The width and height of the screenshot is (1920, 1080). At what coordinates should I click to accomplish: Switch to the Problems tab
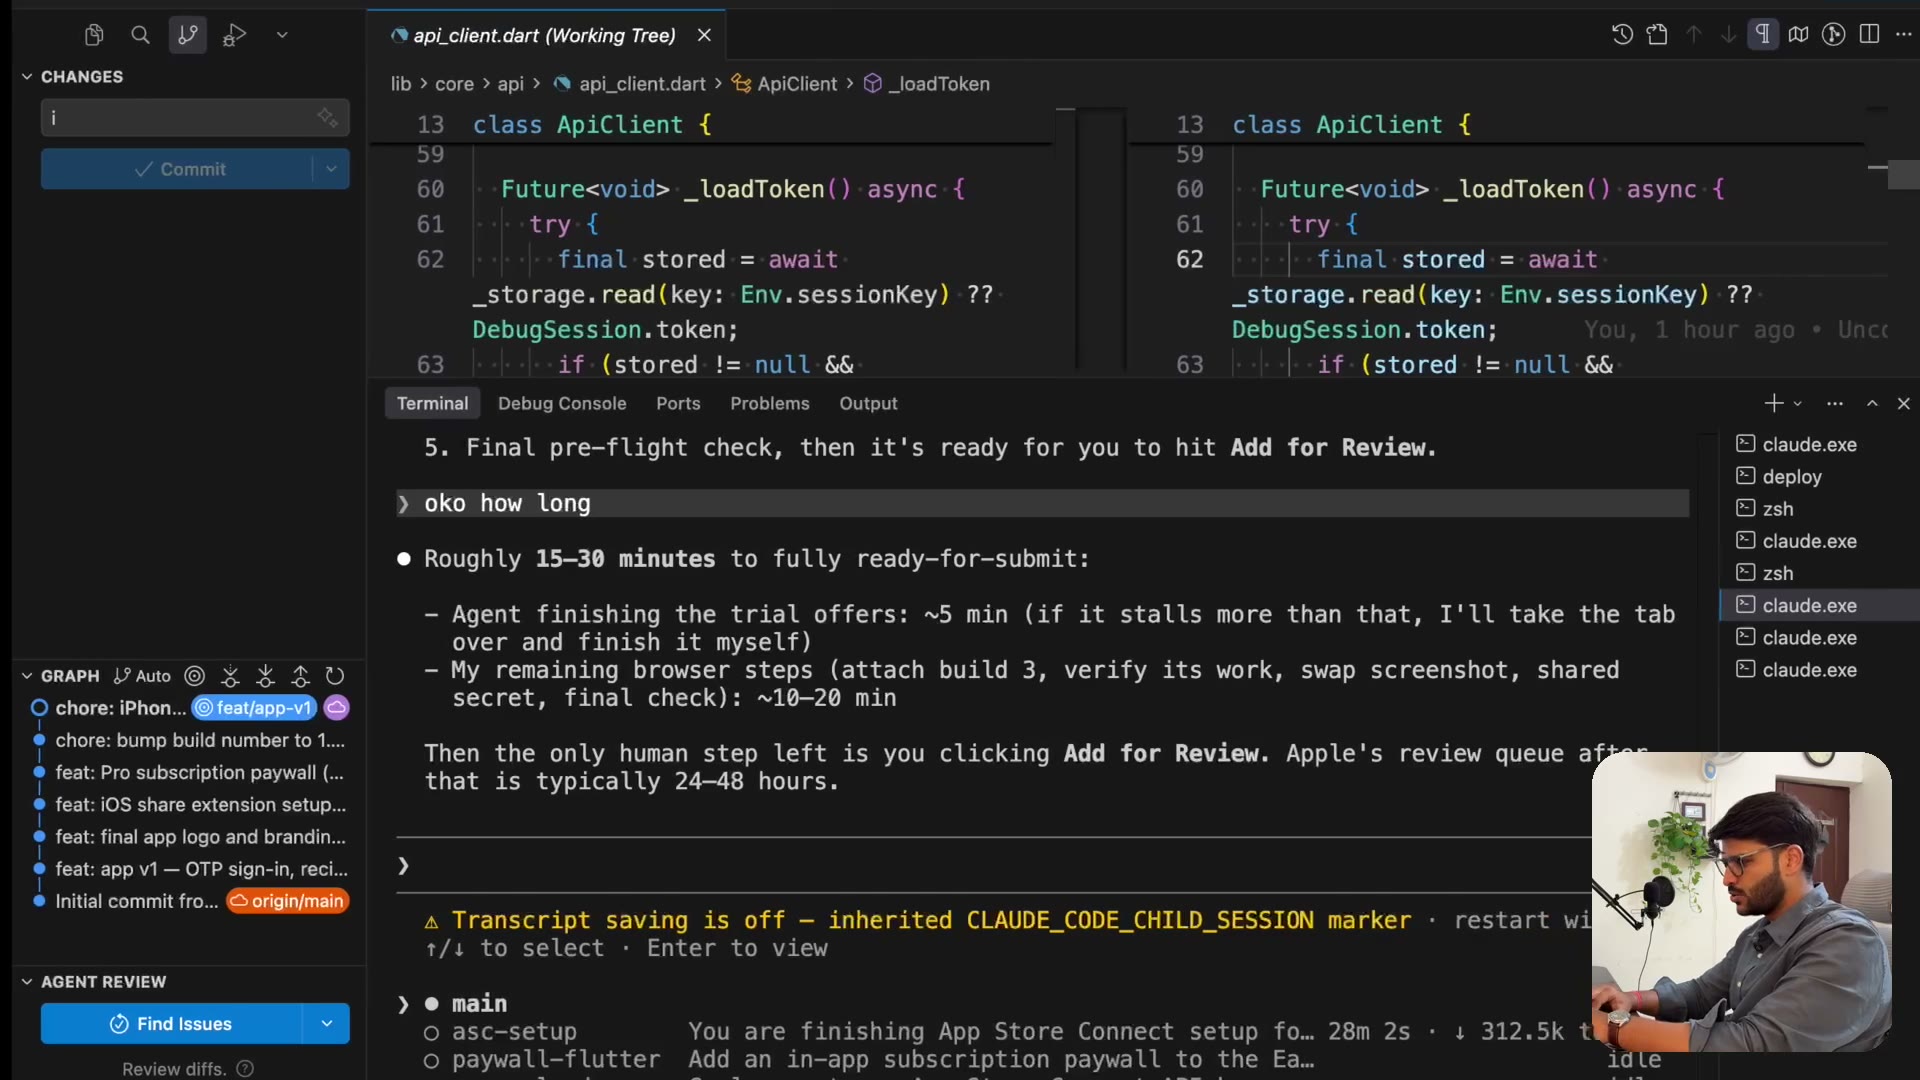point(770,403)
